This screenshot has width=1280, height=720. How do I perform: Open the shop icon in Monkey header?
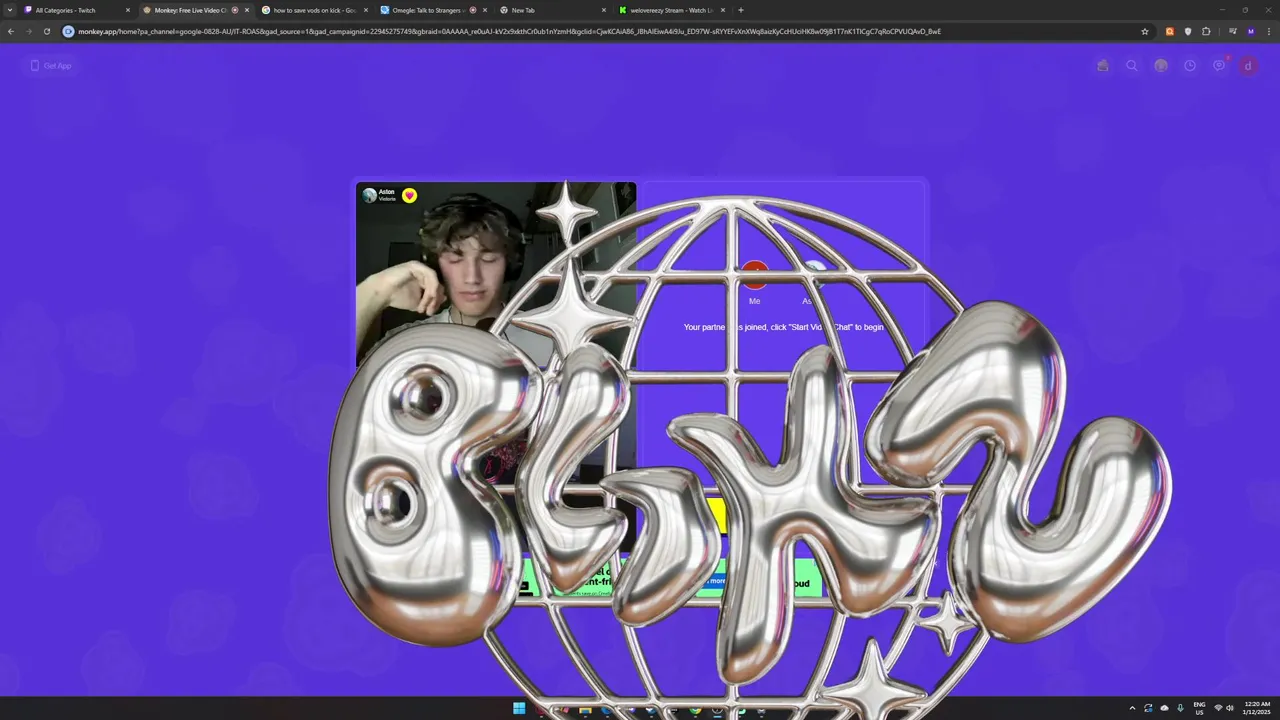pyautogui.click(x=1103, y=66)
